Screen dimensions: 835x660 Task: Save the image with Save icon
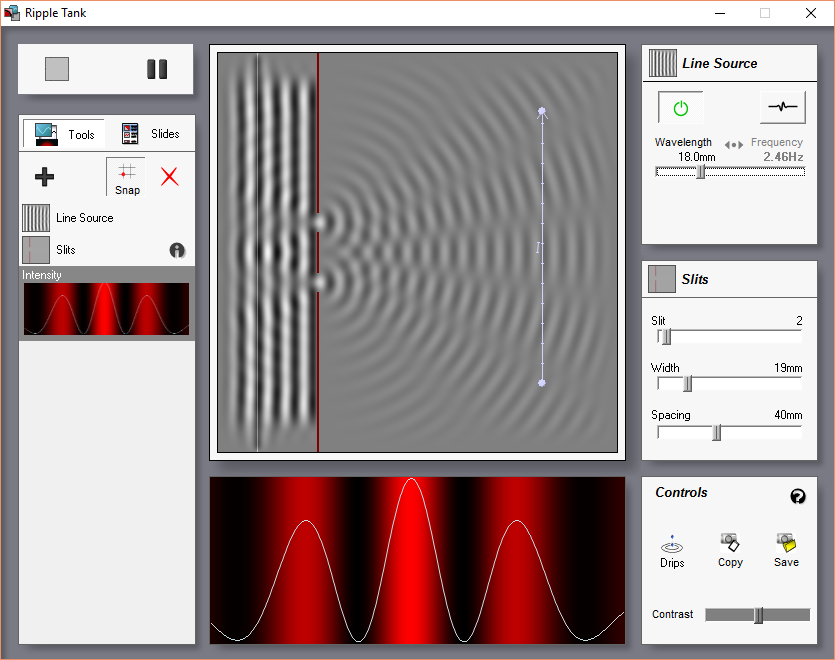coord(786,551)
